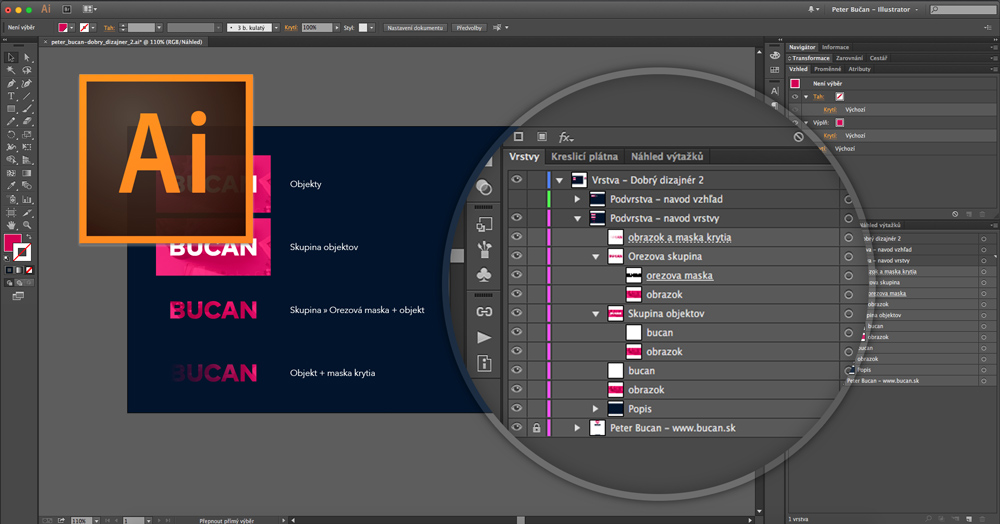Click the actions play icon in magnified dock

tap(484, 338)
